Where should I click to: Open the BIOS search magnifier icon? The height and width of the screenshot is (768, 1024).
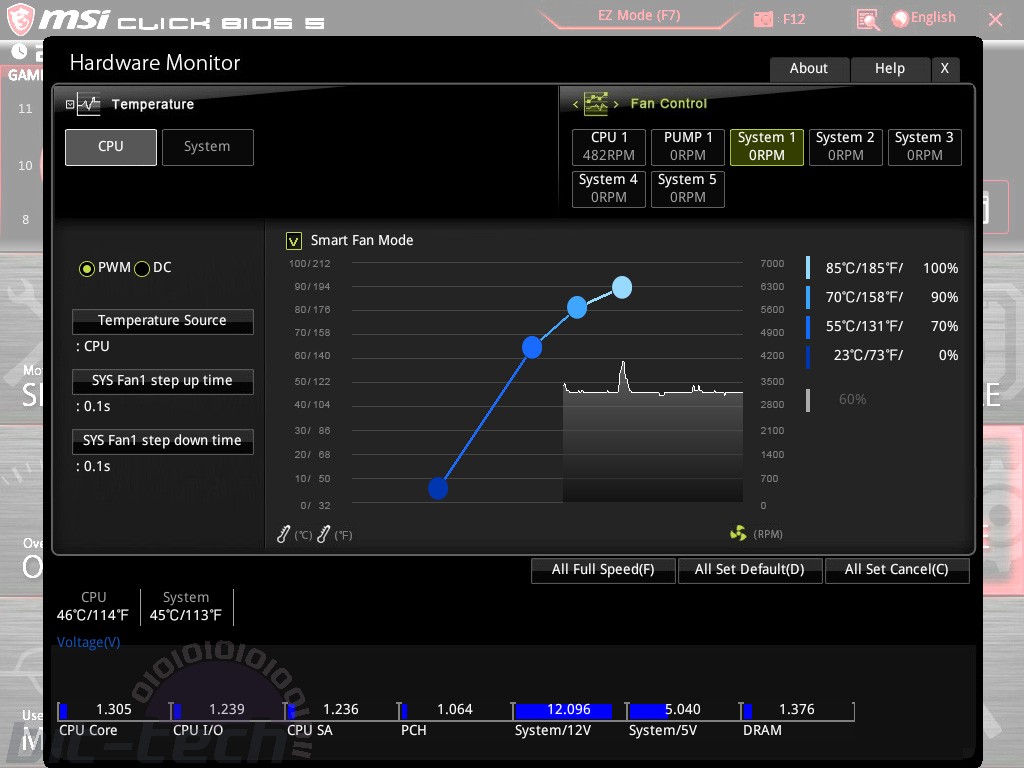(867, 20)
